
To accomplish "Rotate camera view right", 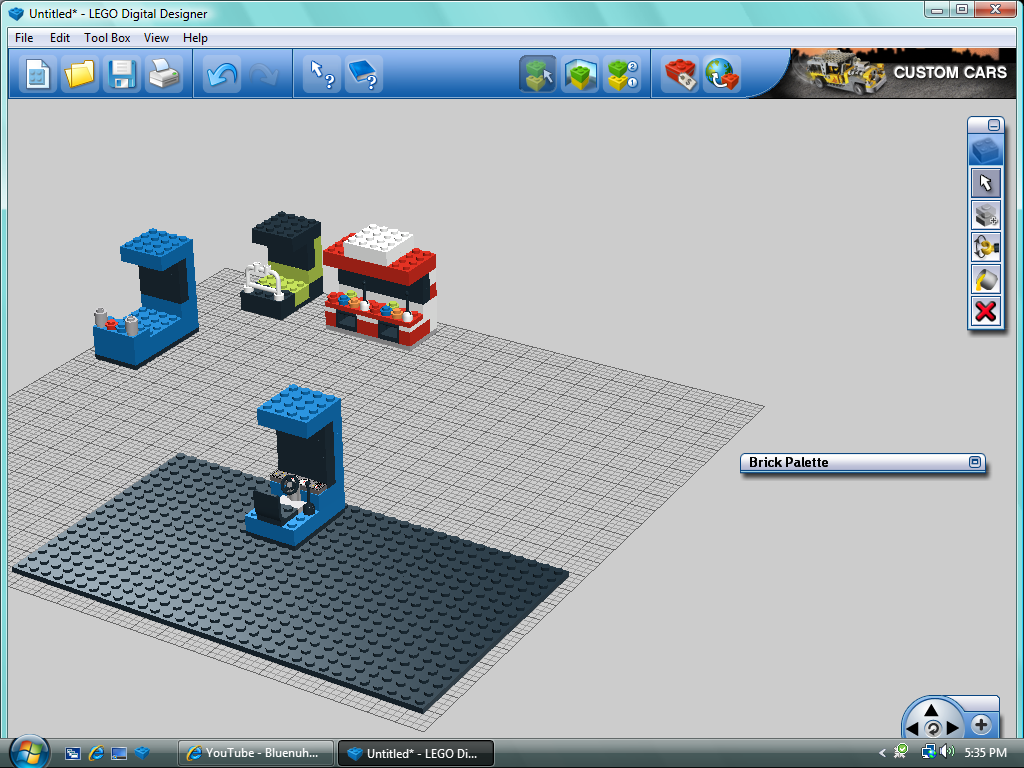I will click(952, 728).
